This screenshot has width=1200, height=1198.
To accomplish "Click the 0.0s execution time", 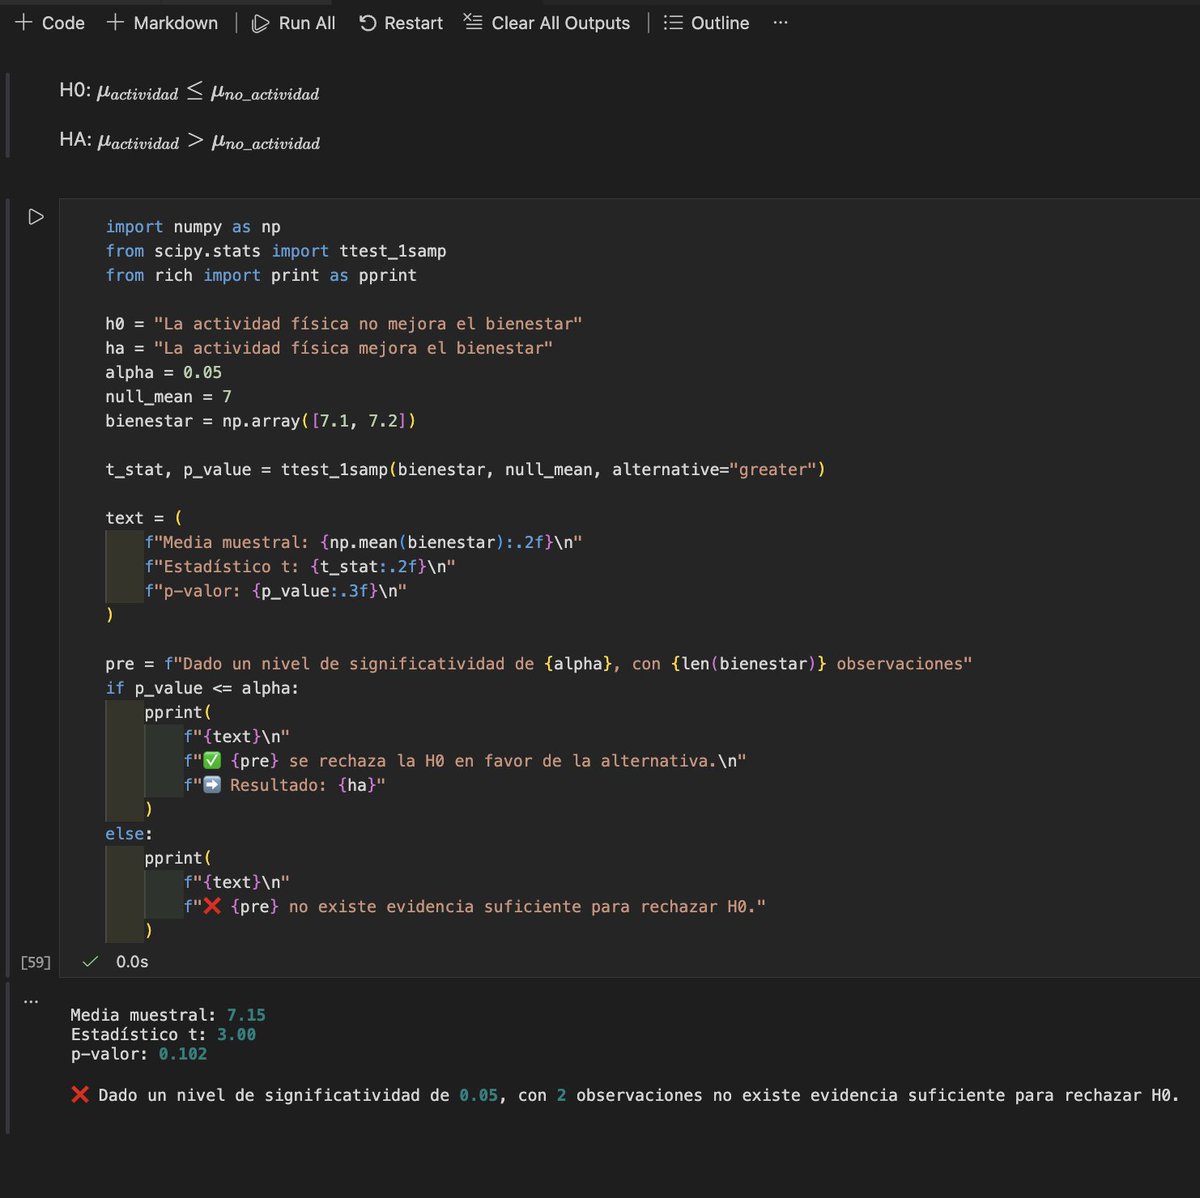I will point(132,961).
